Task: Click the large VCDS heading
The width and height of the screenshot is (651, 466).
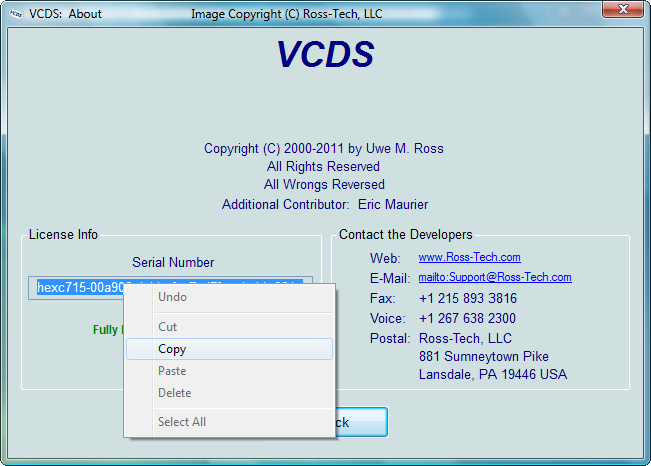Action: (x=326, y=54)
